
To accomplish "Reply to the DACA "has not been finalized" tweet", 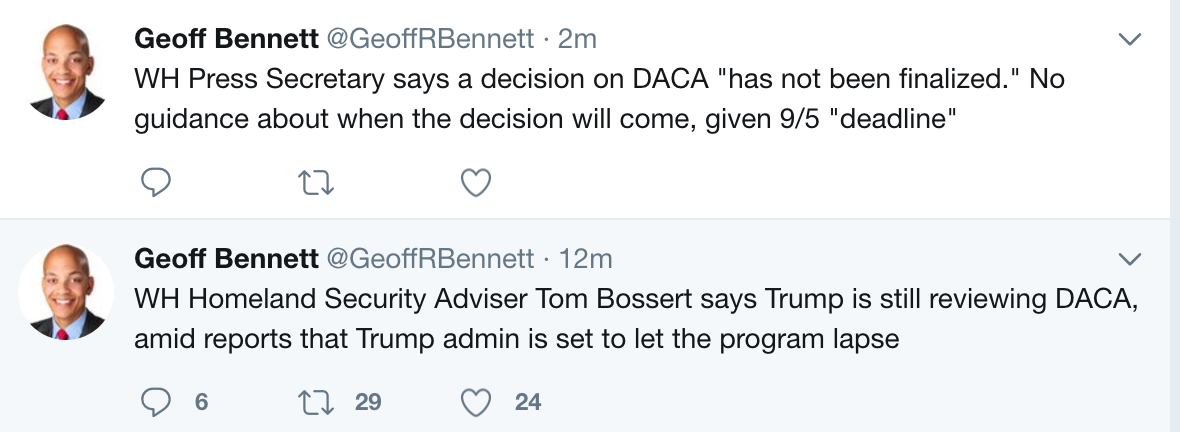I will [x=156, y=181].
